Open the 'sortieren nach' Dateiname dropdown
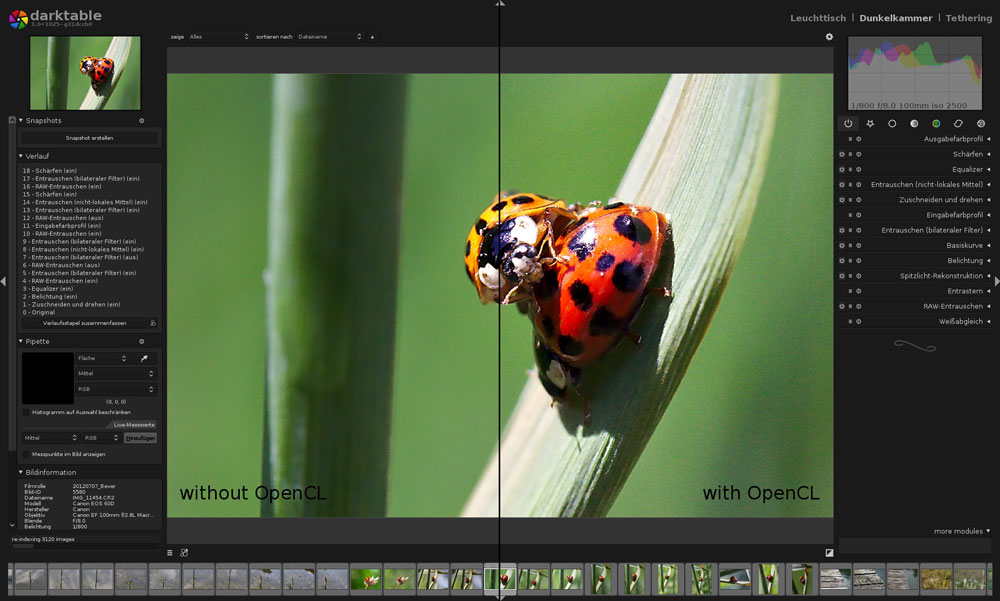Image resolution: width=1000 pixels, height=601 pixels. (x=328, y=37)
